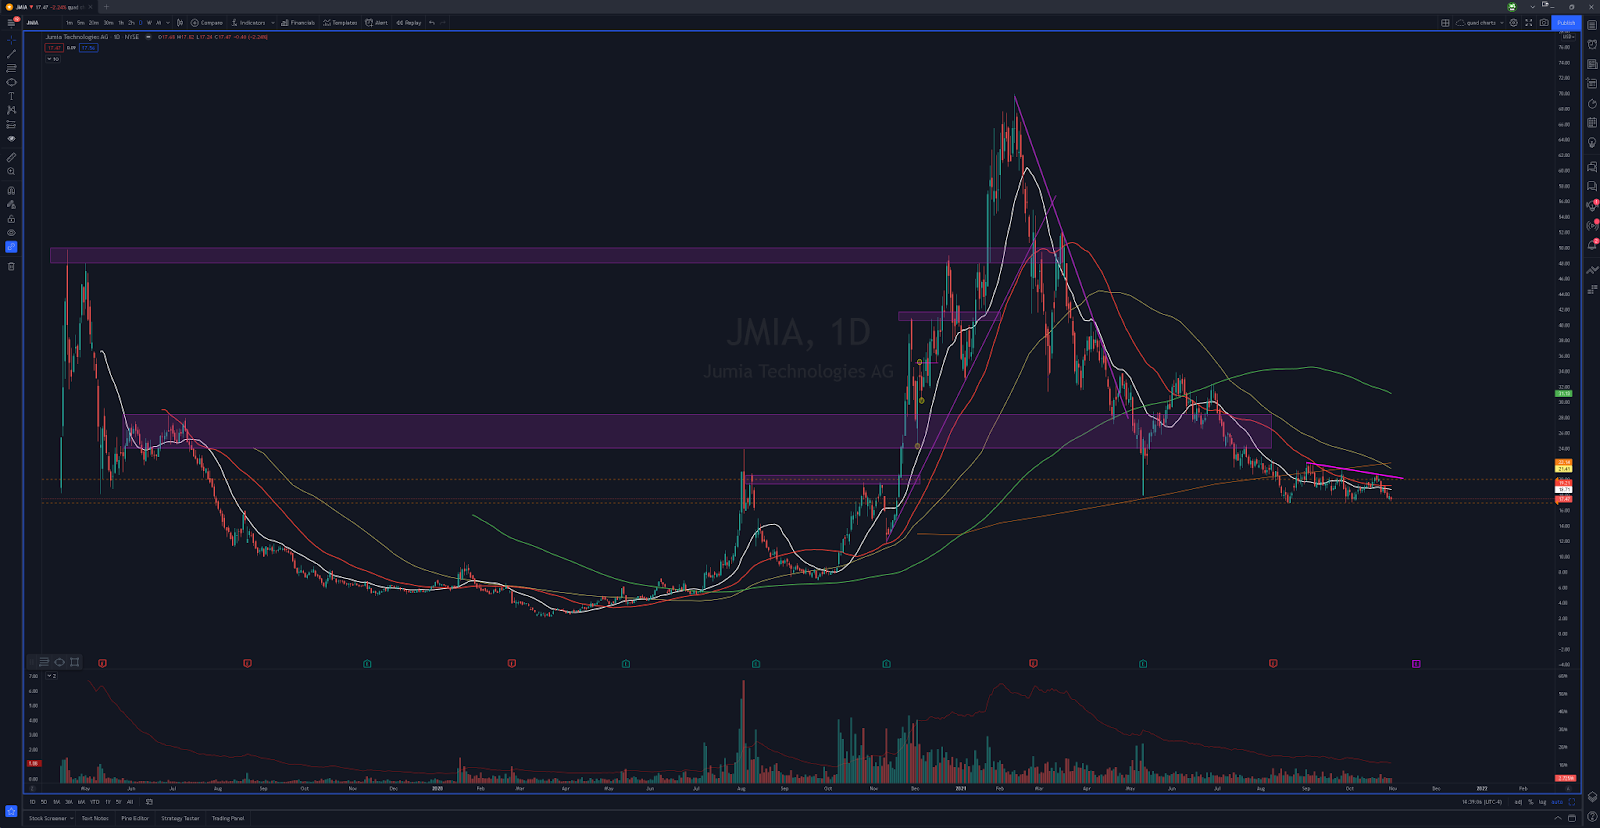The height and width of the screenshot is (828, 1600).
Task: Open the Text Notes tab
Action: [x=95, y=818]
